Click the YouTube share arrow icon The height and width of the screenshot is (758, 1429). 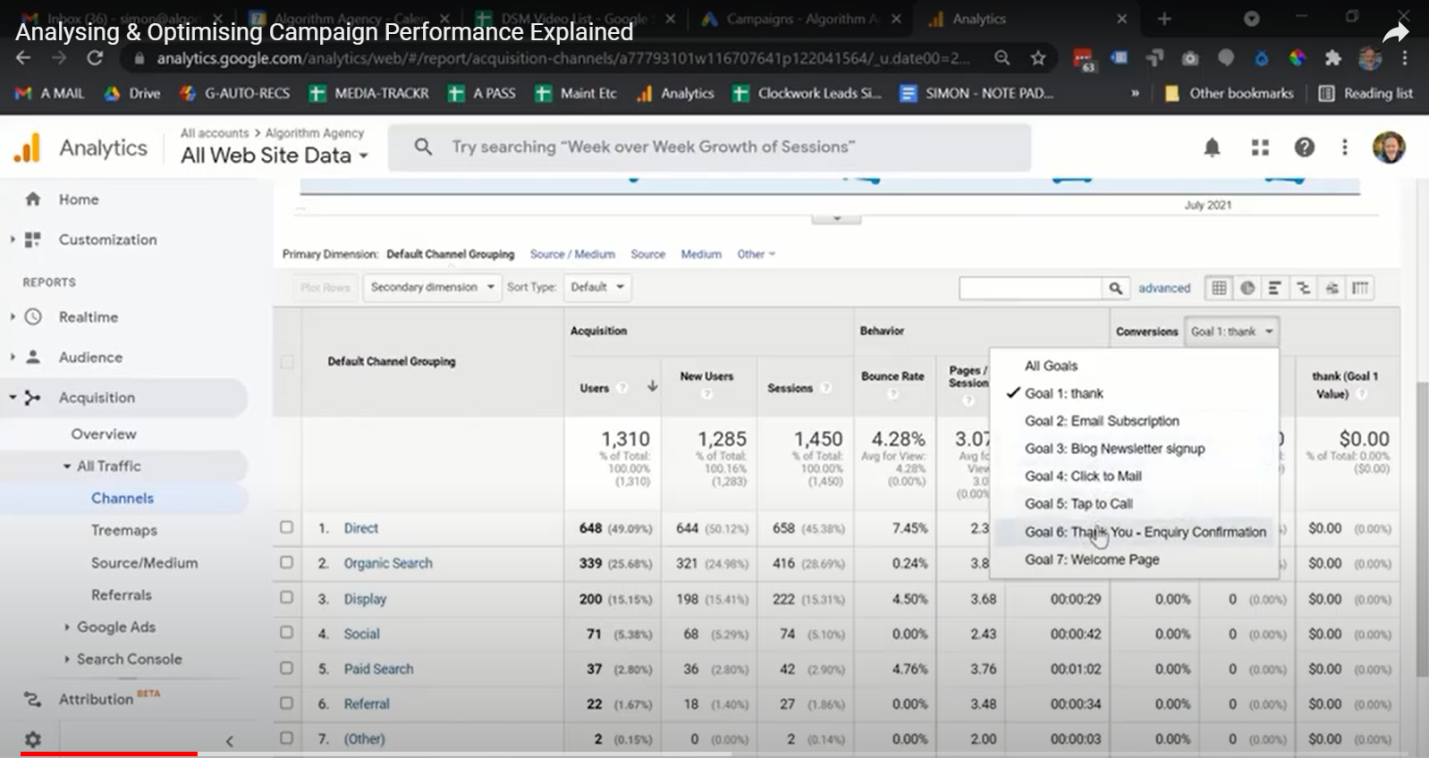click(1394, 33)
